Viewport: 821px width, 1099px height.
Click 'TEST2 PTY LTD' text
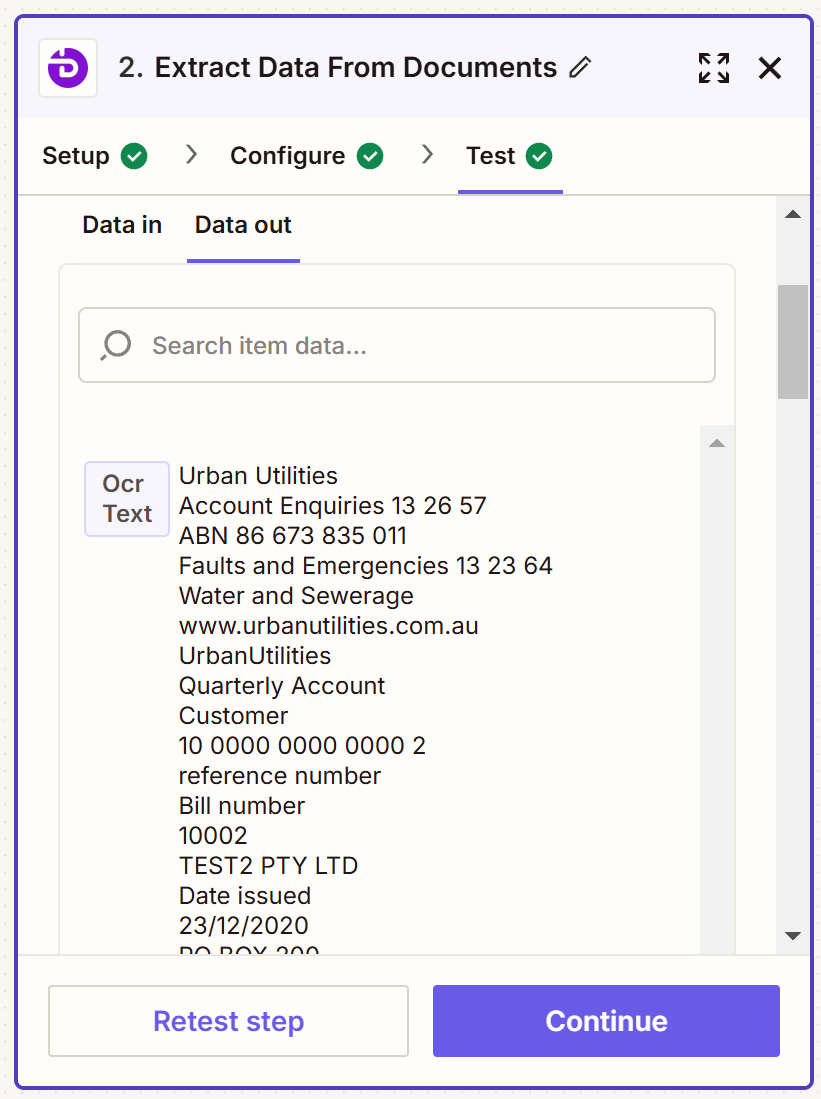[269, 866]
